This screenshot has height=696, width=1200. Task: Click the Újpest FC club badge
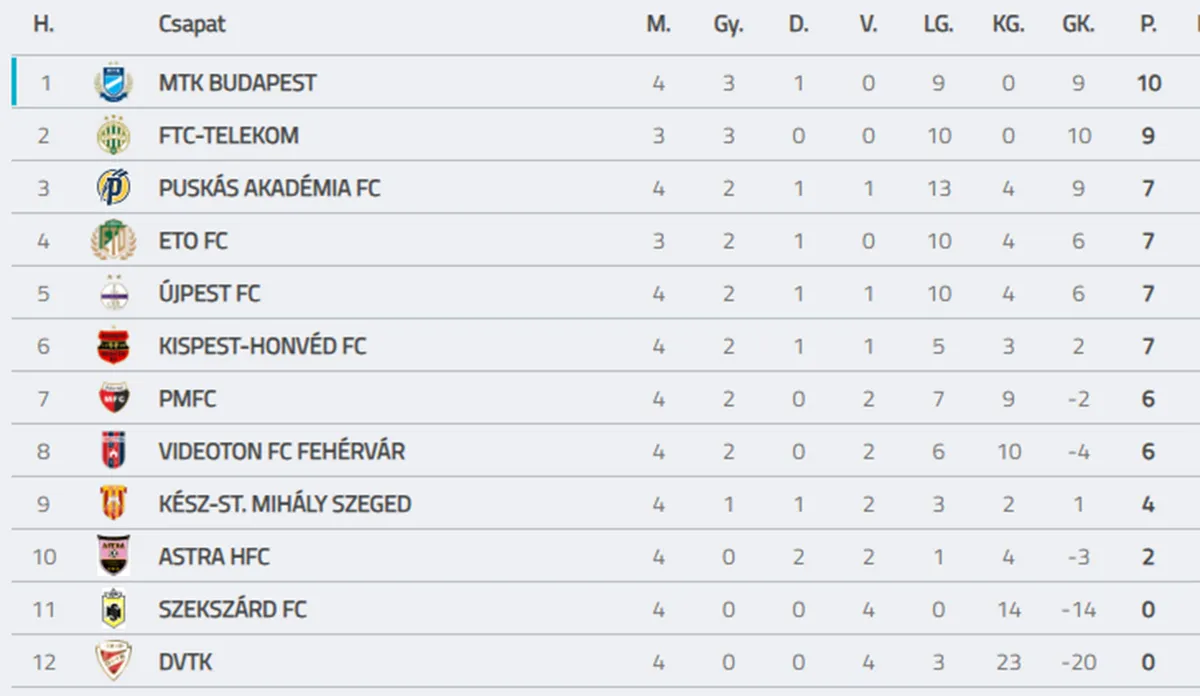(x=113, y=293)
